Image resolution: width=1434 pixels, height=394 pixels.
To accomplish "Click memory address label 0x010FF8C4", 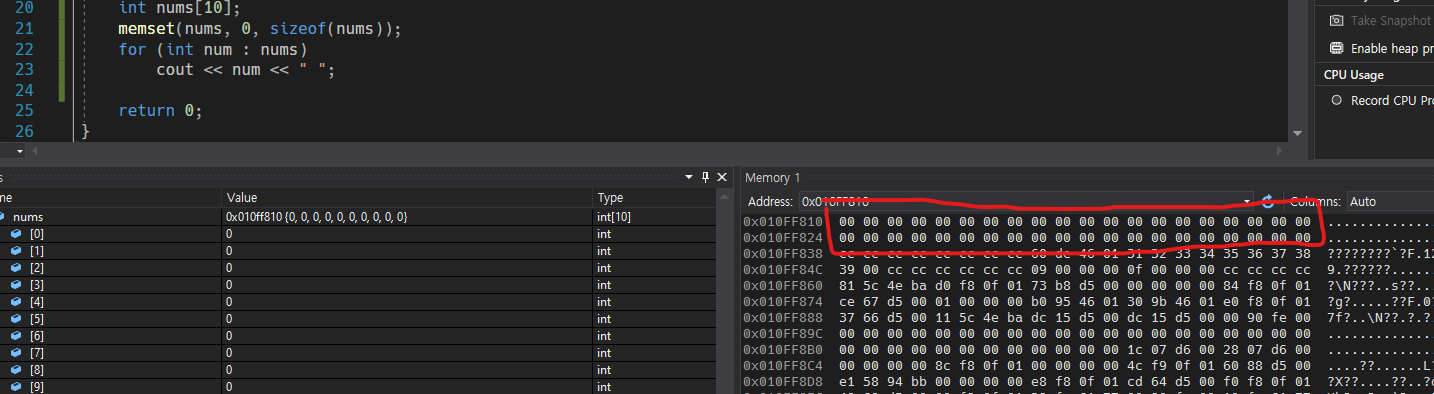I will click(782, 367).
